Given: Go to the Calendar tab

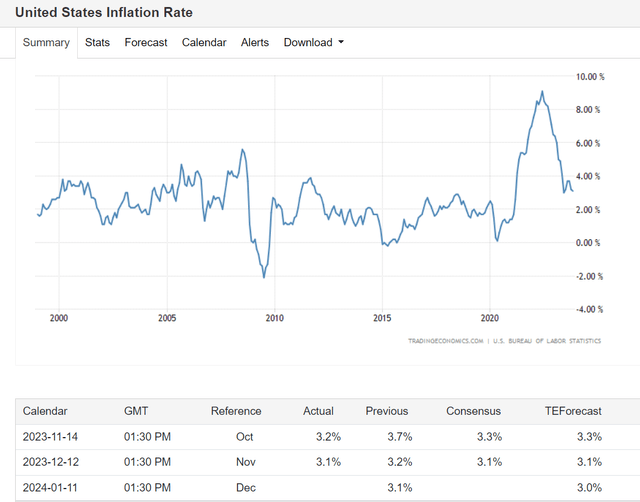Looking at the screenshot, I should pos(204,42).
